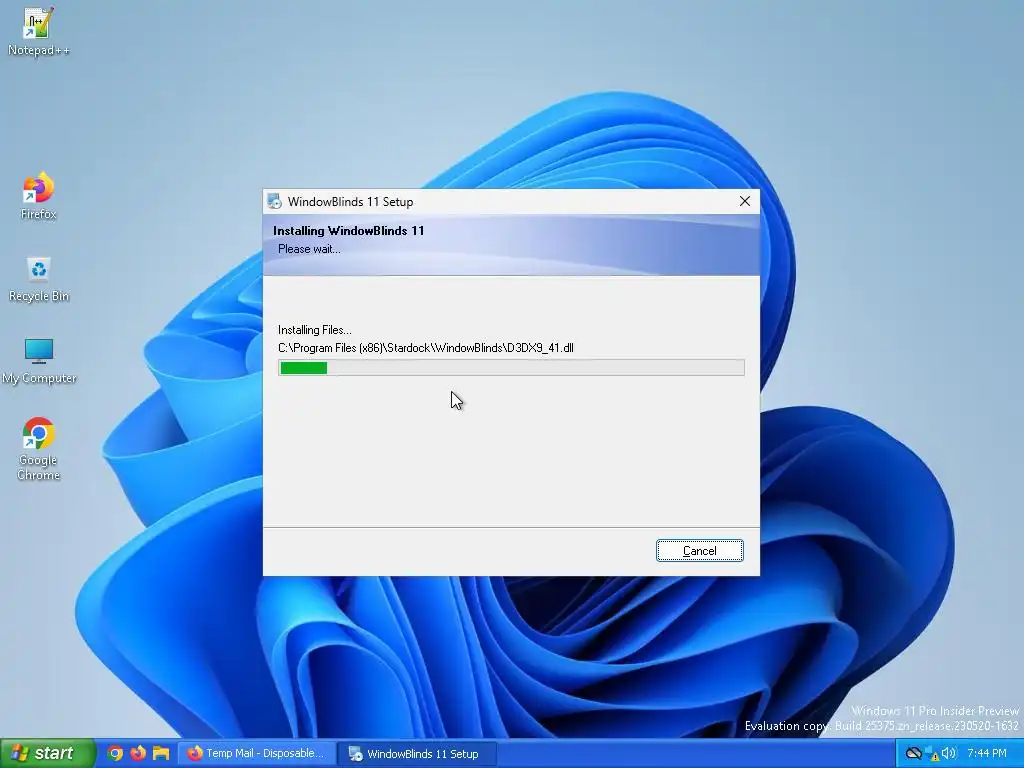Launch Chrome from the quick launch bar
1024x768 pixels.
coord(115,753)
